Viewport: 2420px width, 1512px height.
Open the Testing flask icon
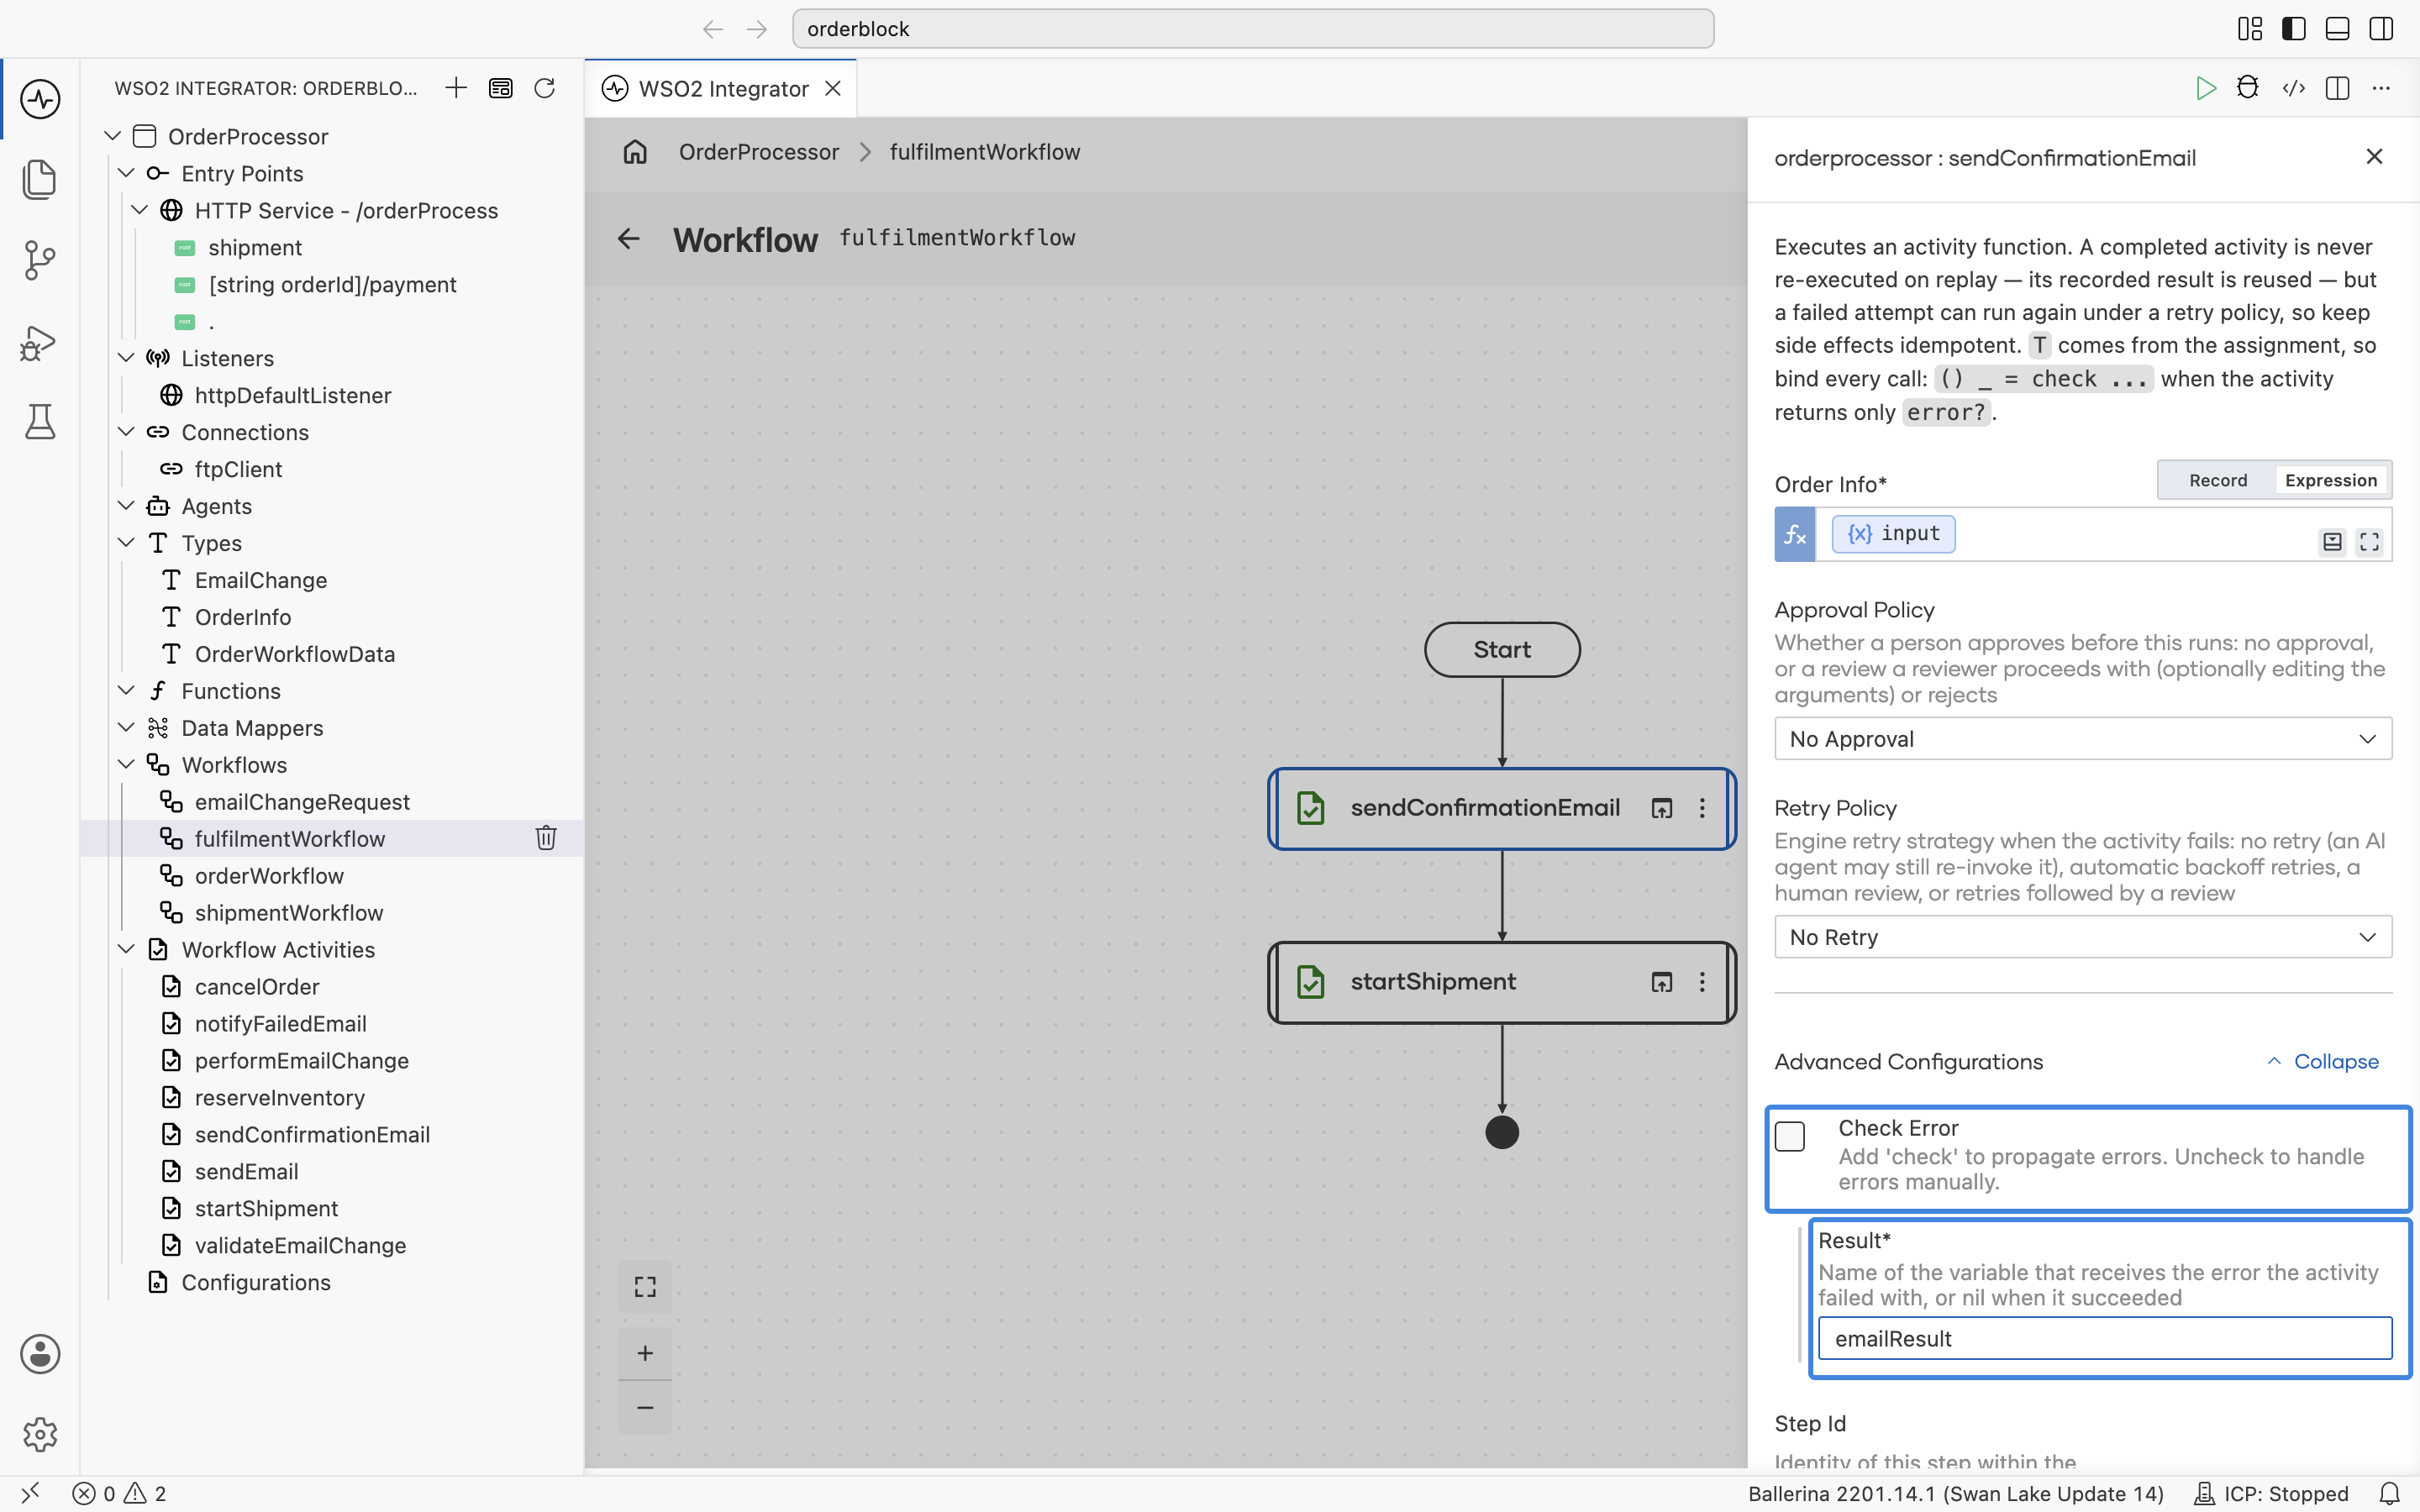click(40, 422)
